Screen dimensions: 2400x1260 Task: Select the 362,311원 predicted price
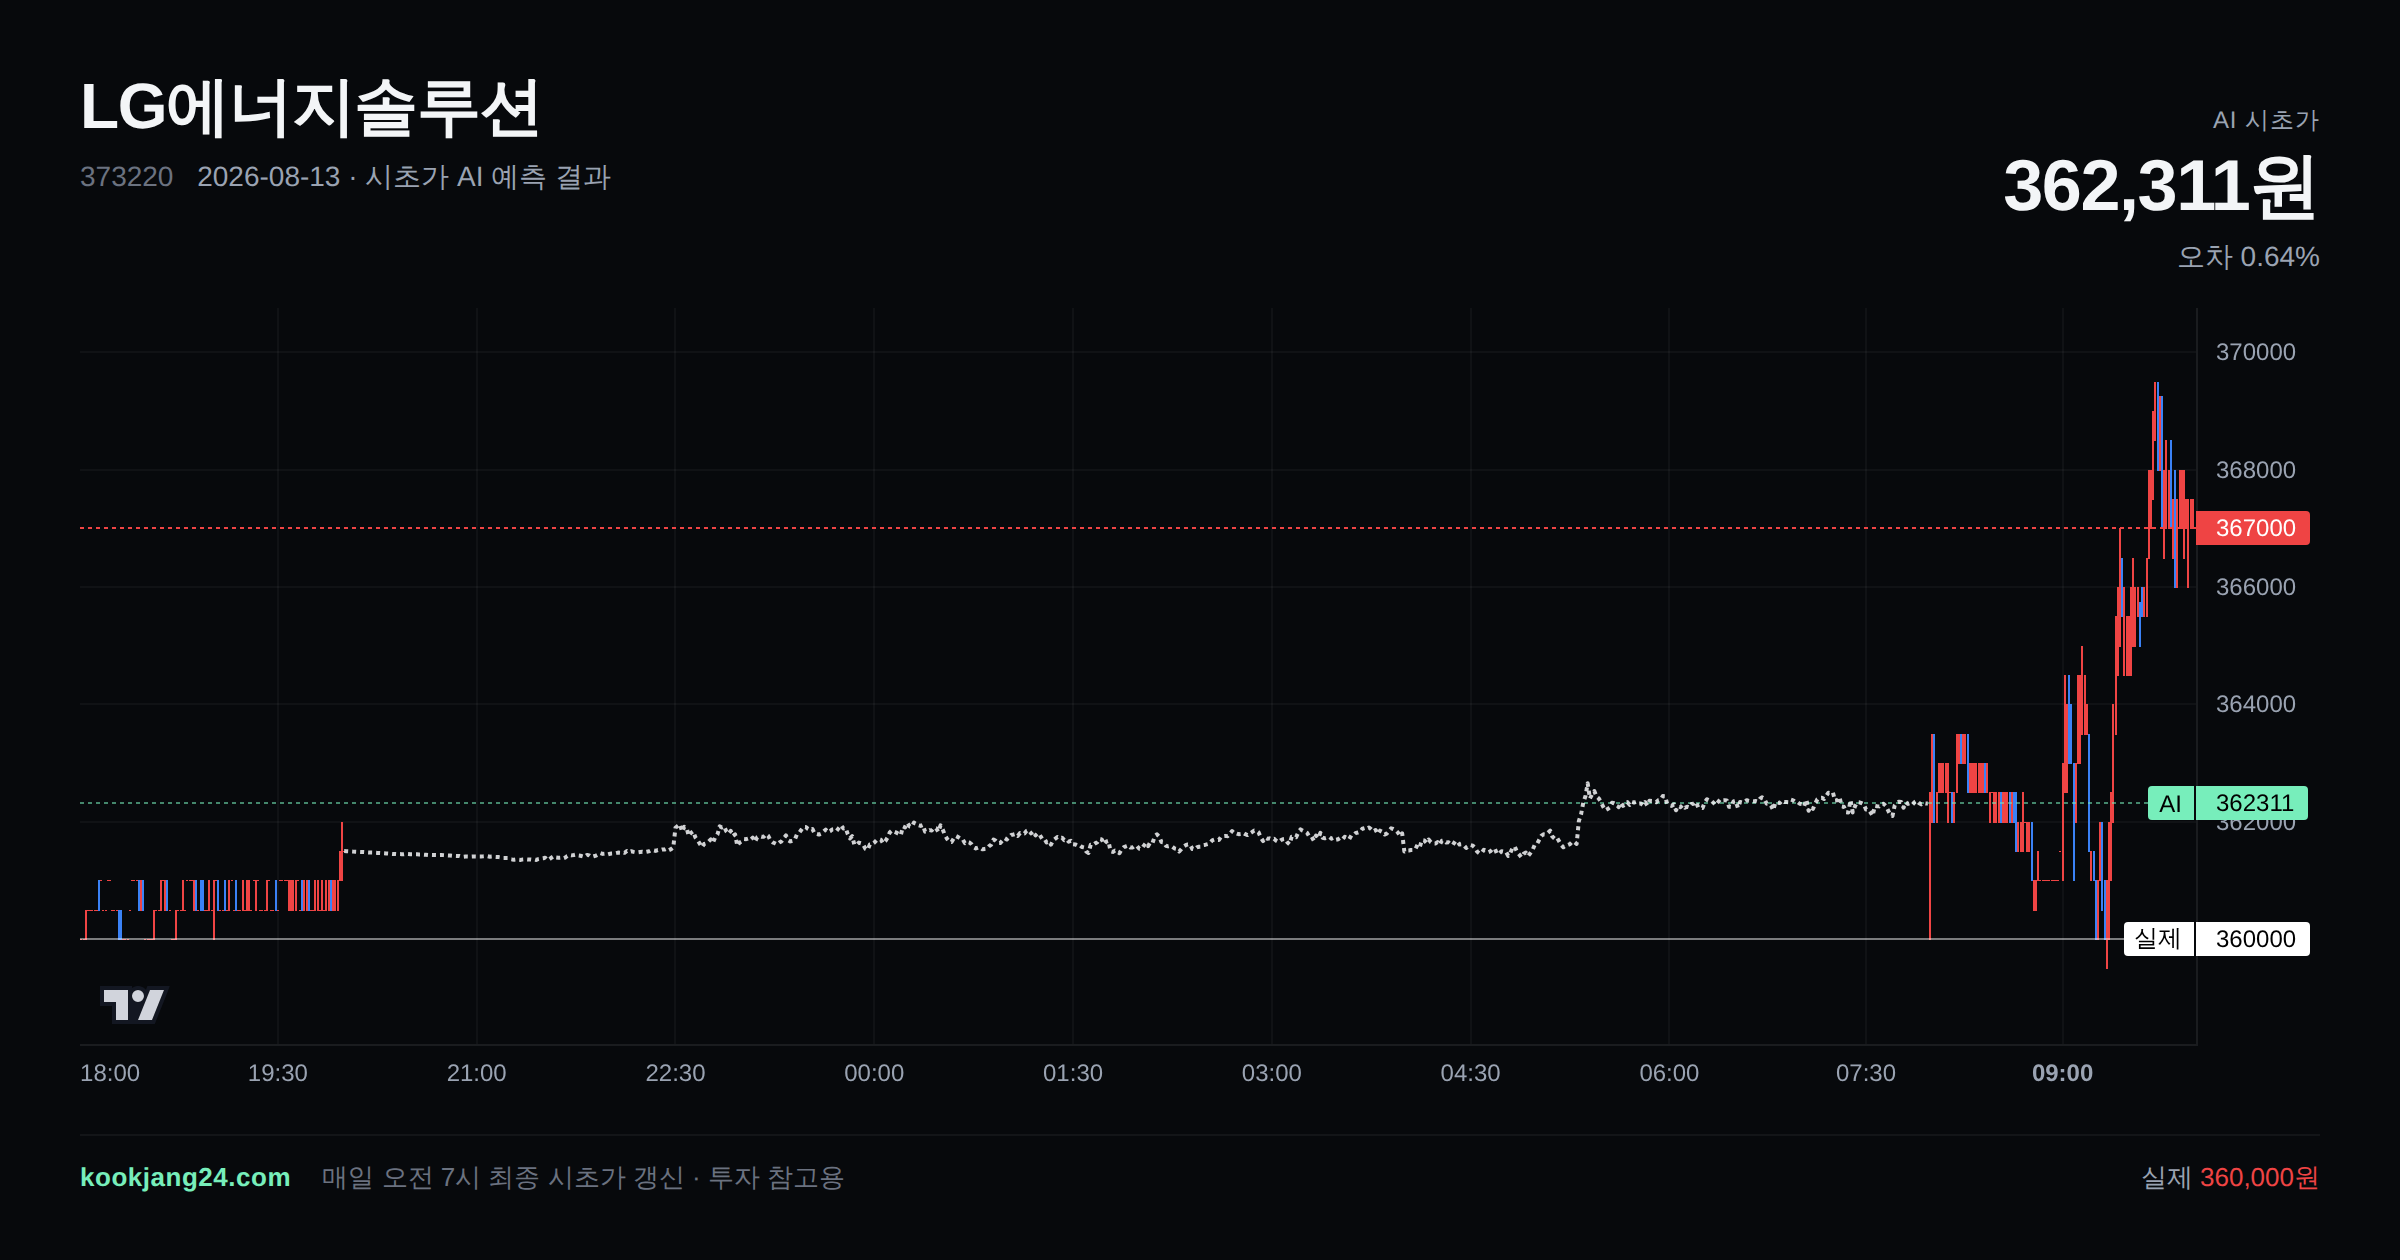pyautogui.click(x=2161, y=187)
